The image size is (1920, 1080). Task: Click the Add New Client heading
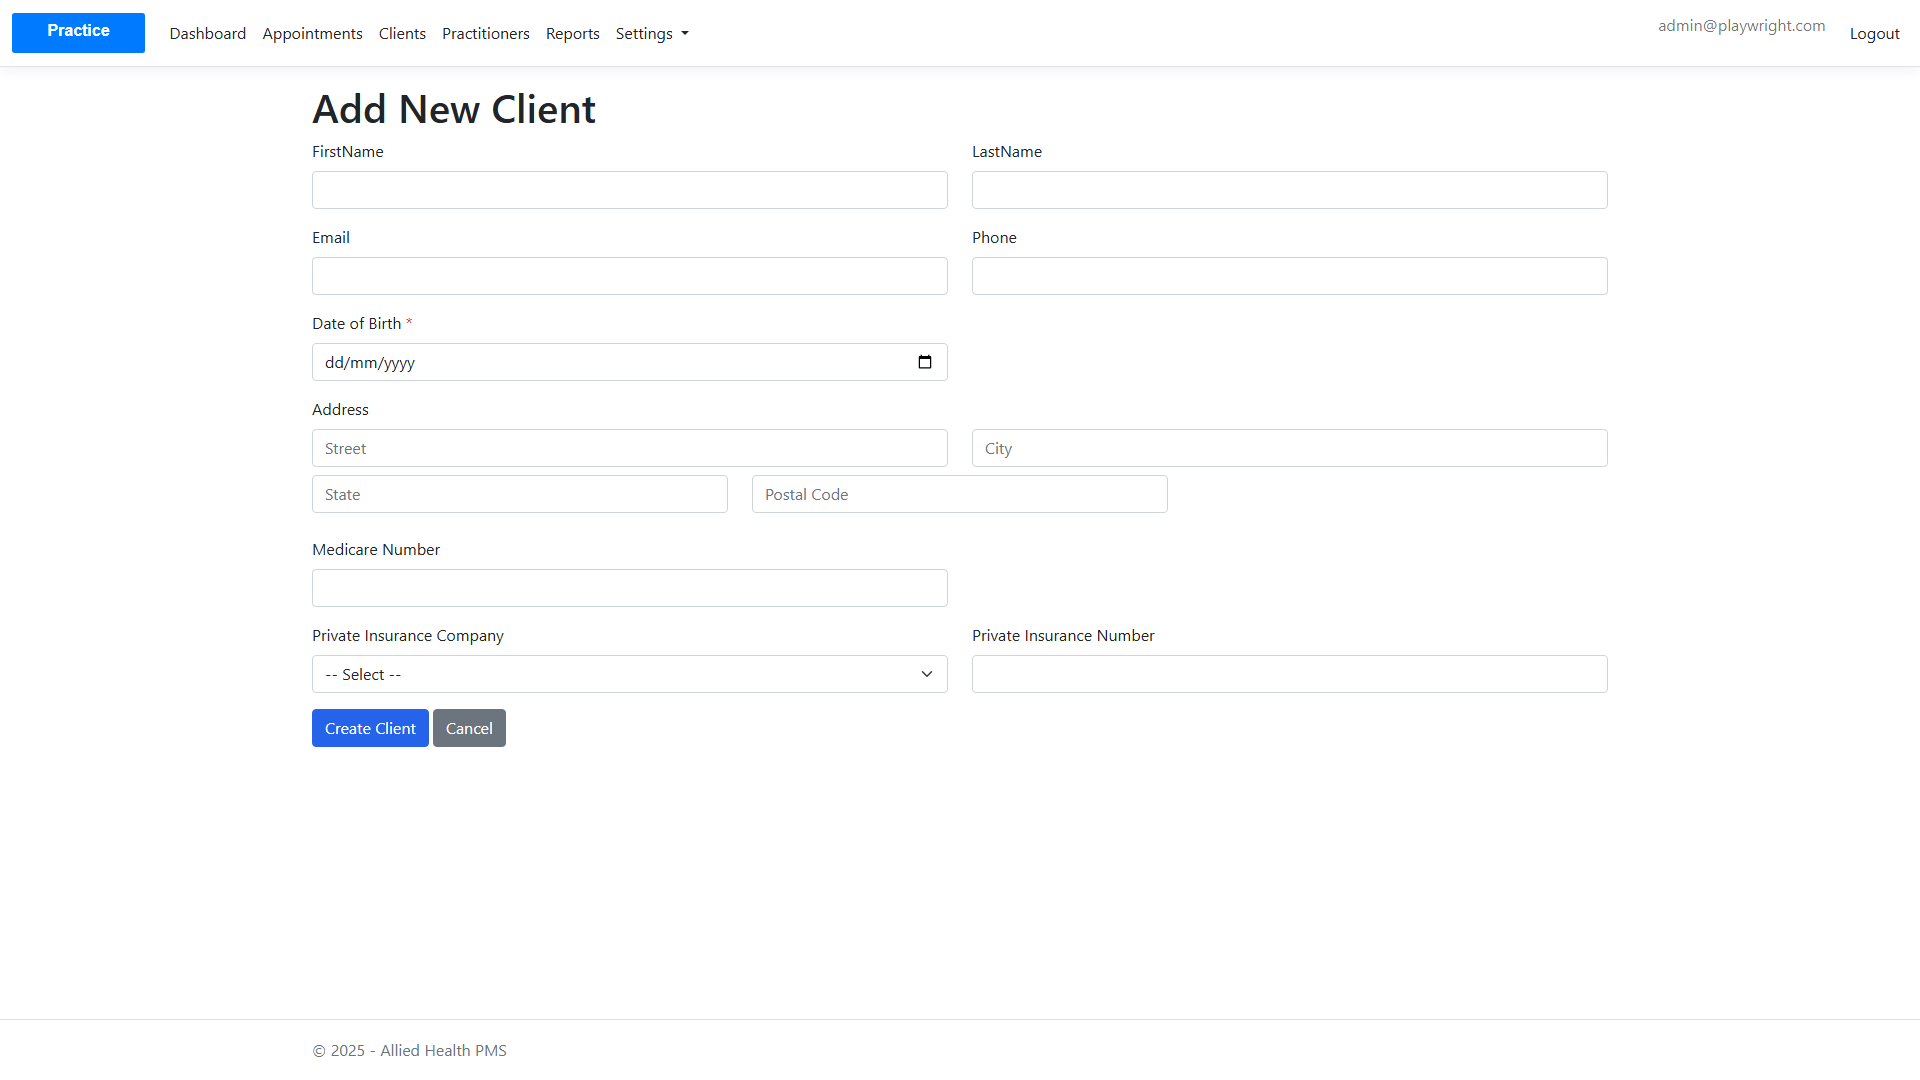pyautogui.click(x=454, y=109)
